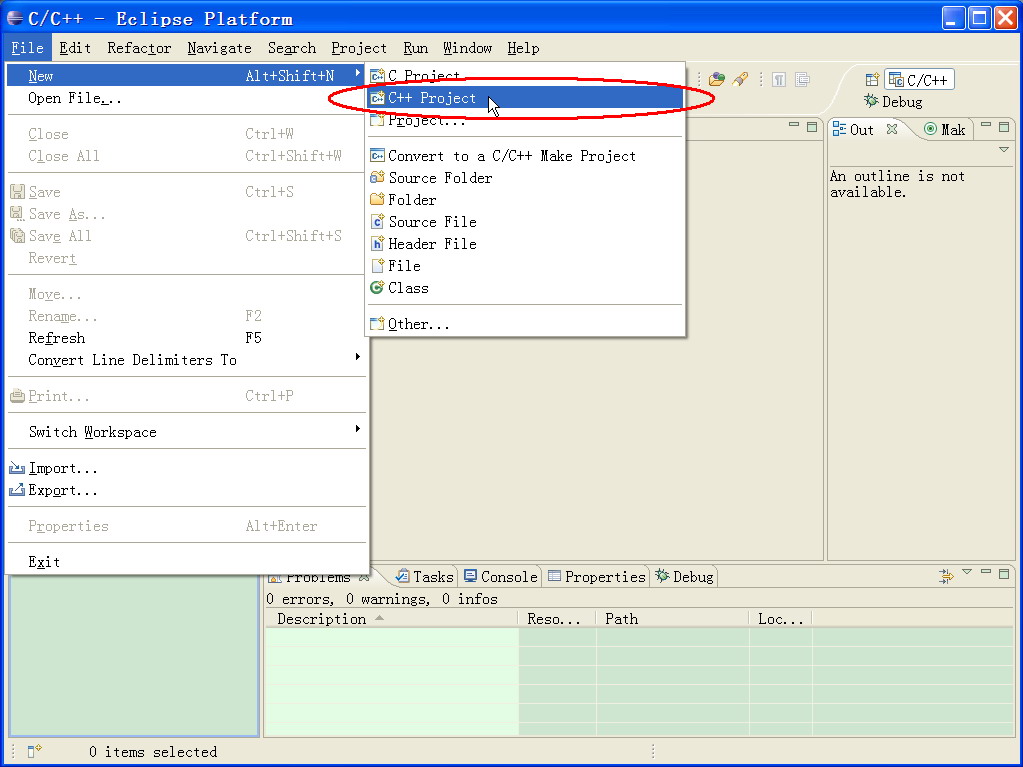Viewport: 1023px width, 767px height.
Task: Click the Loc... column header
Action: pos(781,618)
